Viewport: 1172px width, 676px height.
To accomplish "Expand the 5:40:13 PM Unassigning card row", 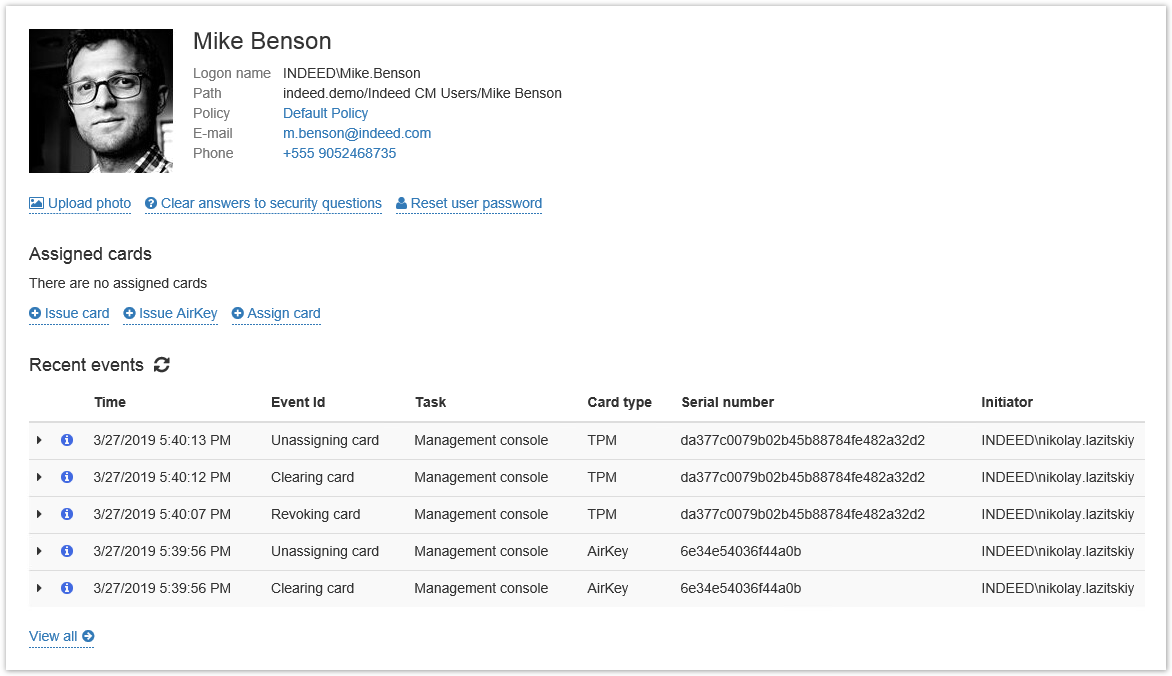I will coord(39,440).
